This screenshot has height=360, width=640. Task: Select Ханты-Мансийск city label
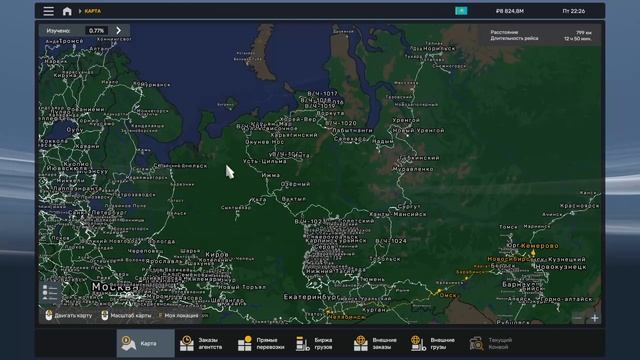398,214
